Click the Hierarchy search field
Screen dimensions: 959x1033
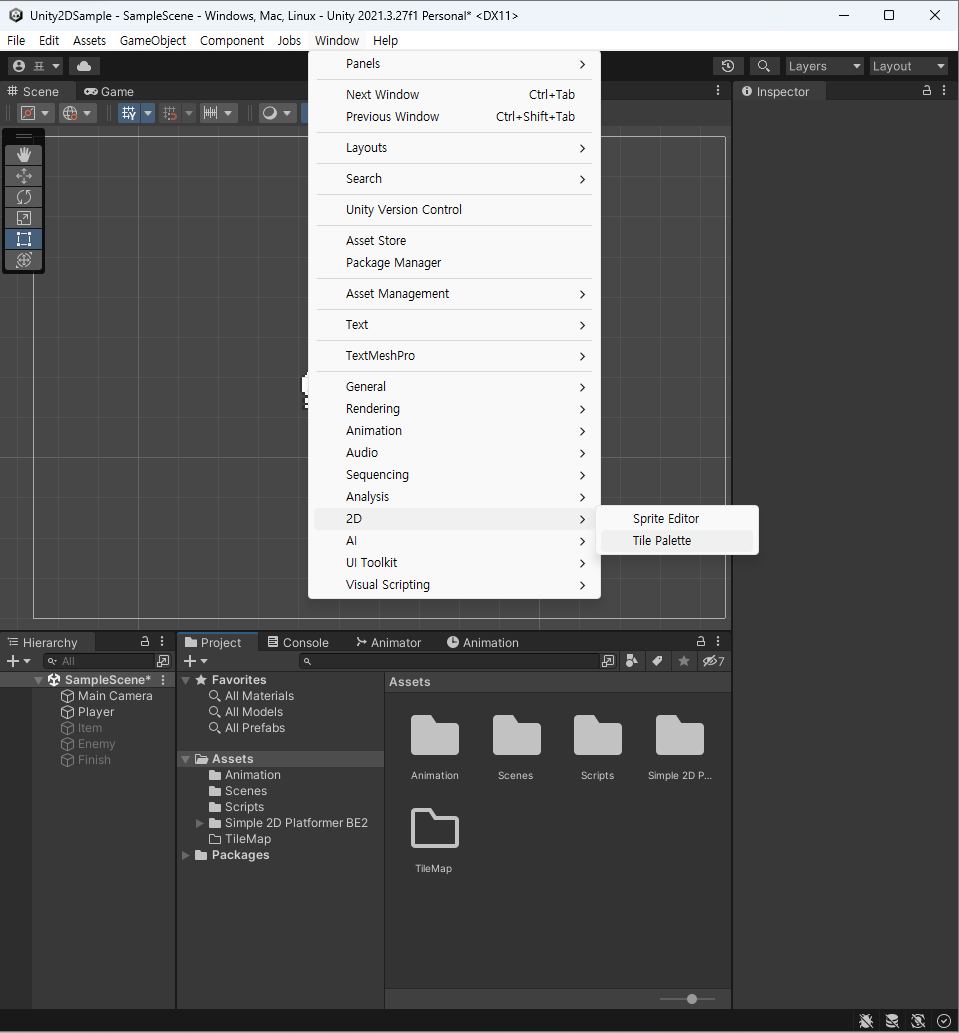coord(99,661)
